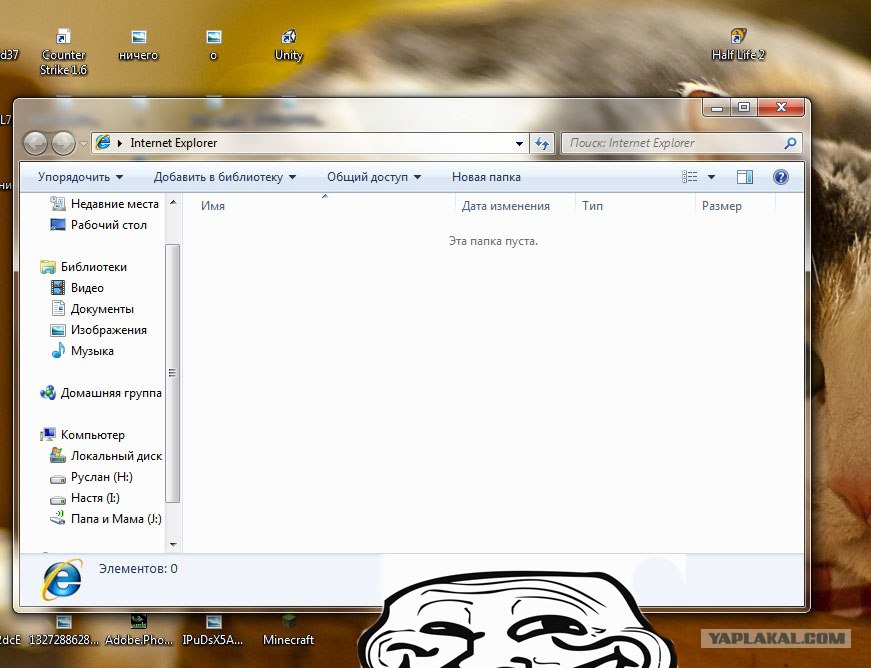Click the Computer monitor icon
This screenshot has width=871, height=668.
click(48, 434)
